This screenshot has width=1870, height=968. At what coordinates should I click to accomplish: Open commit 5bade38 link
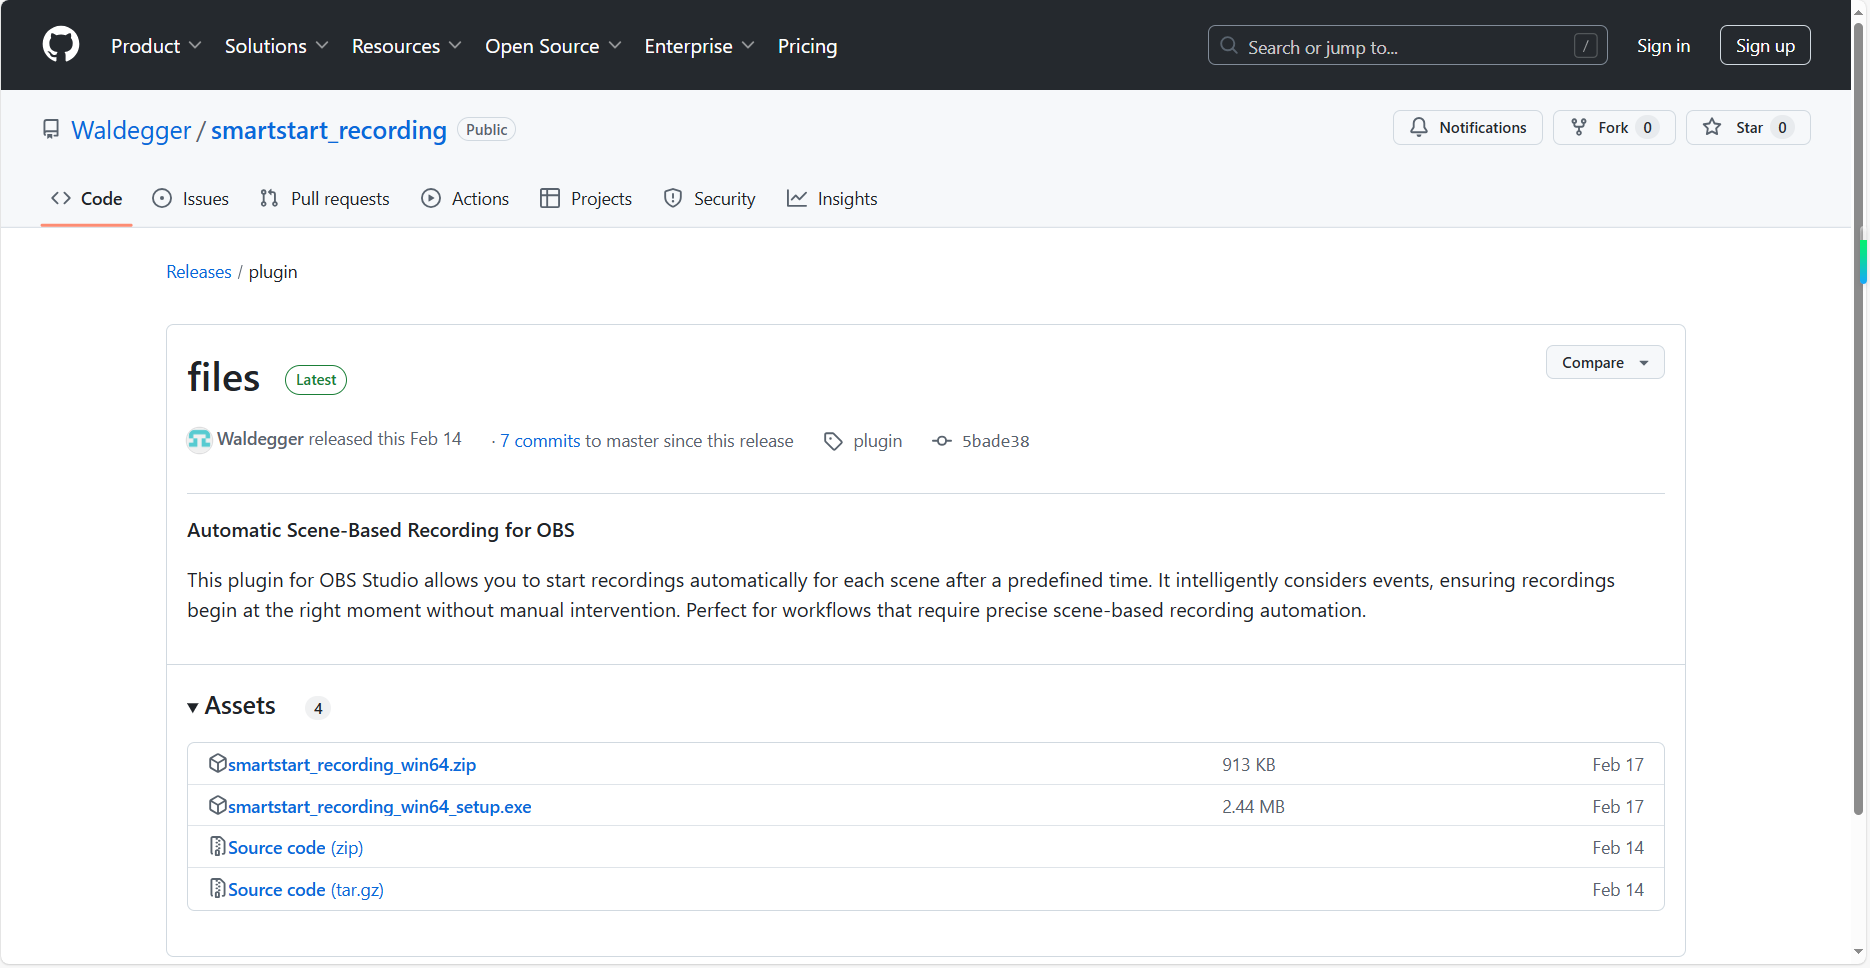(x=995, y=441)
